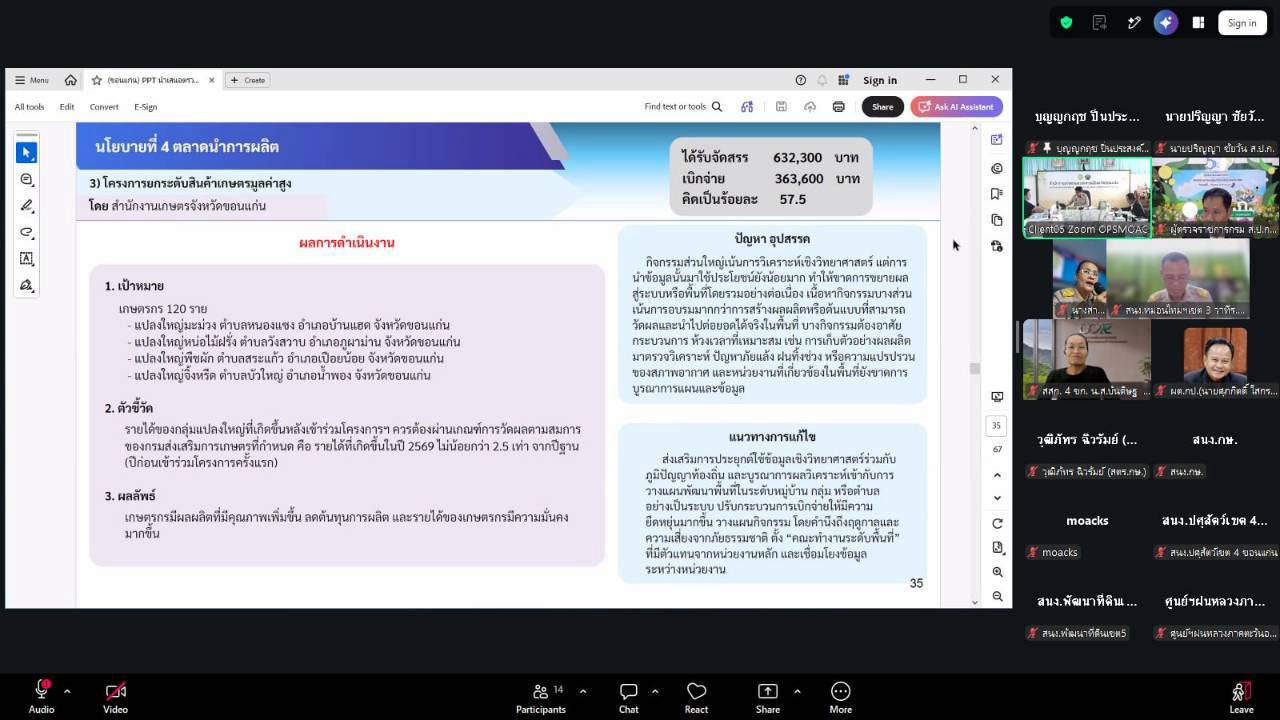Expand the Participants options chevron

(x=583, y=691)
